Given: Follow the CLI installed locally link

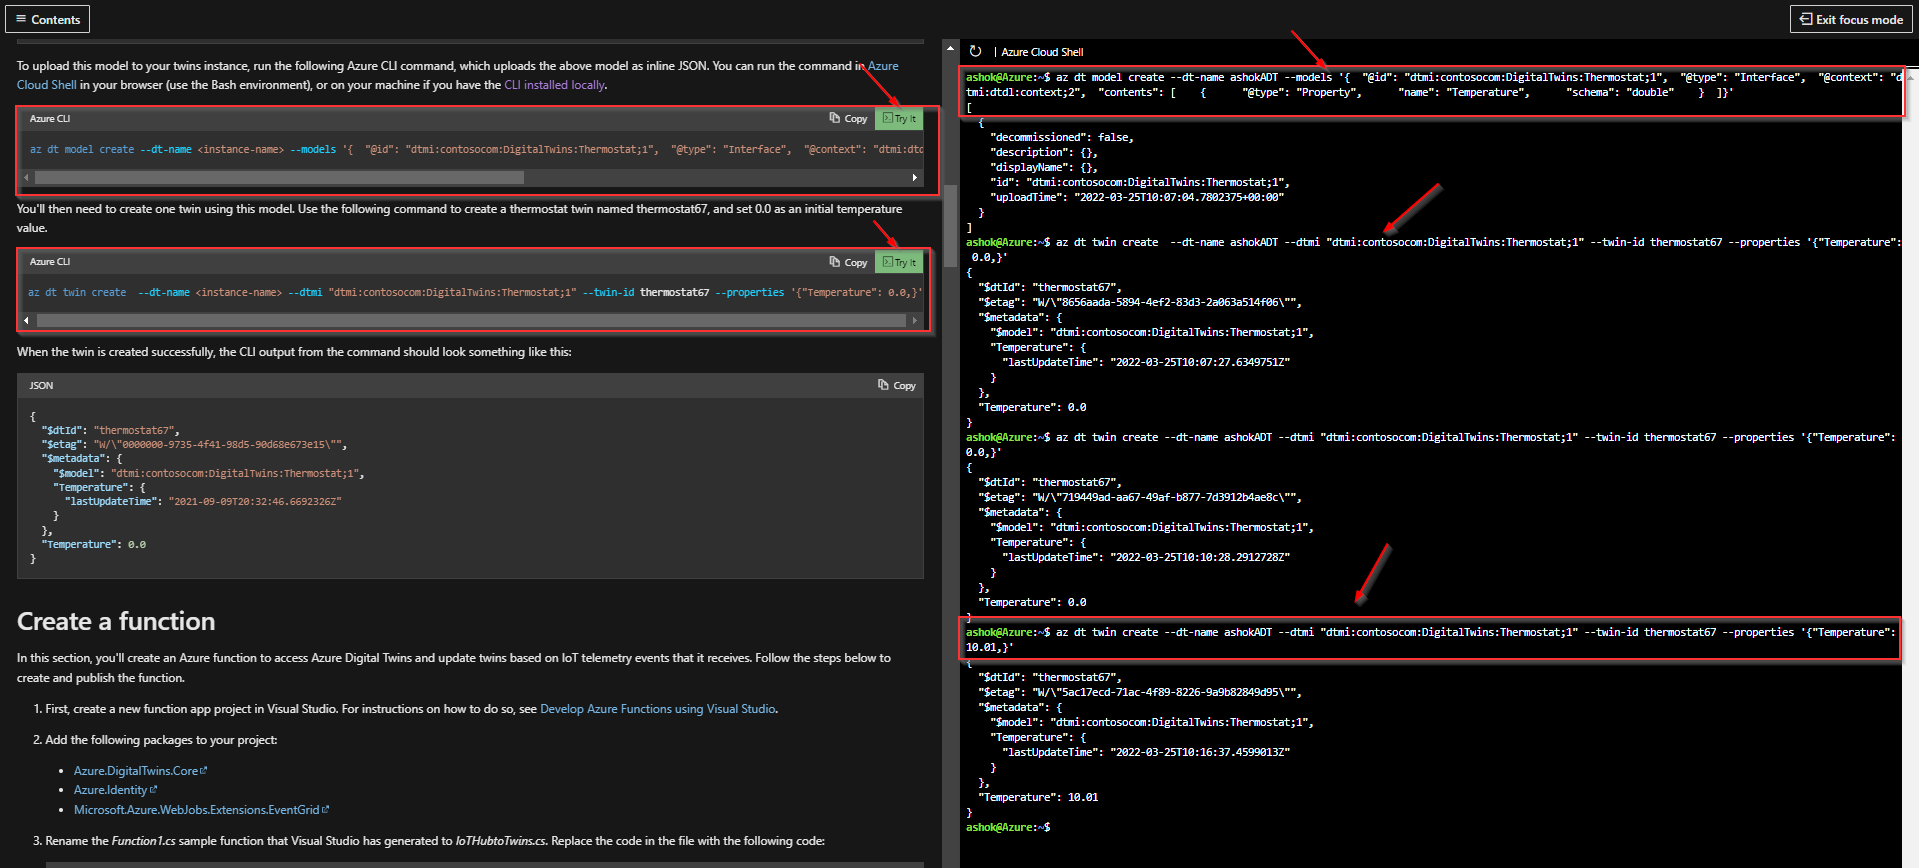Looking at the screenshot, I should pos(554,85).
